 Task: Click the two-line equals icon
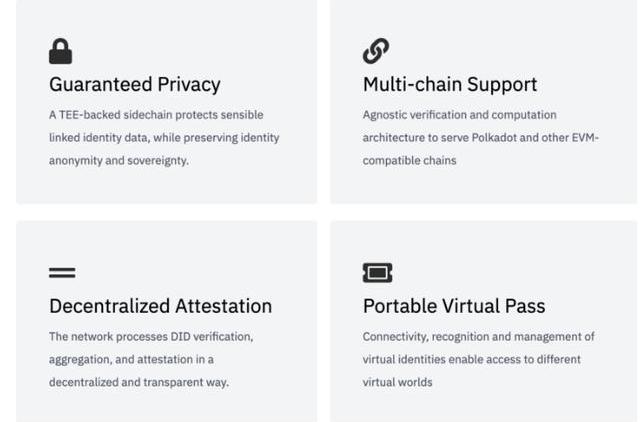(62, 273)
